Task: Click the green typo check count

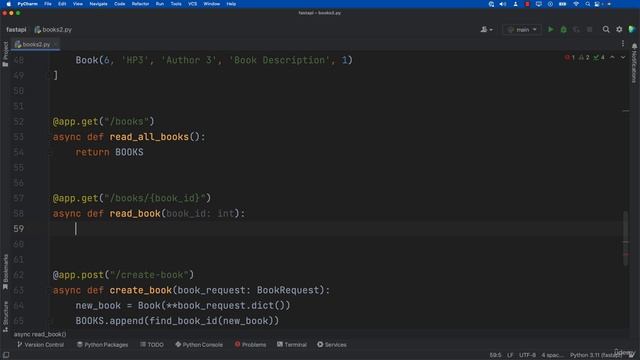Action: [x=599, y=58]
